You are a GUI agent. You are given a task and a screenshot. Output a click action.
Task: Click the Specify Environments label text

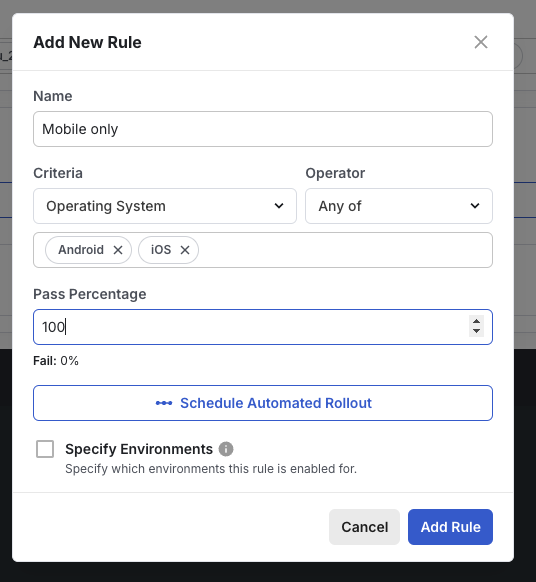tap(139, 449)
